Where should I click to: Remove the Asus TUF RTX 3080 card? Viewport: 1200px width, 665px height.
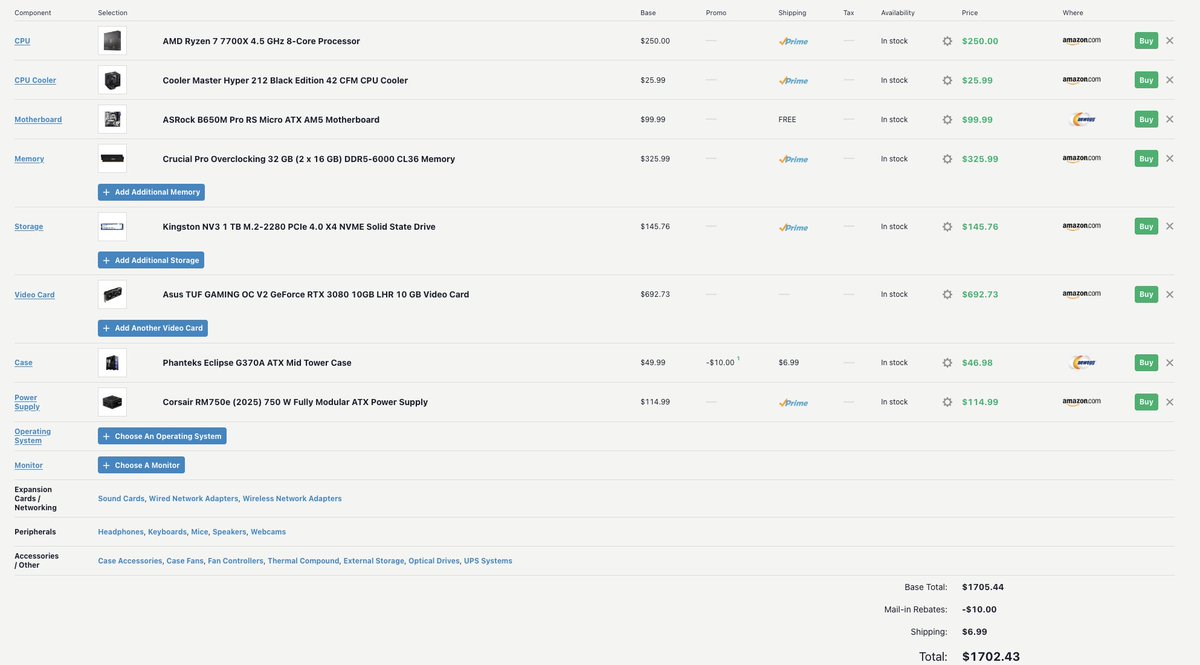[x=1170, y=294]
